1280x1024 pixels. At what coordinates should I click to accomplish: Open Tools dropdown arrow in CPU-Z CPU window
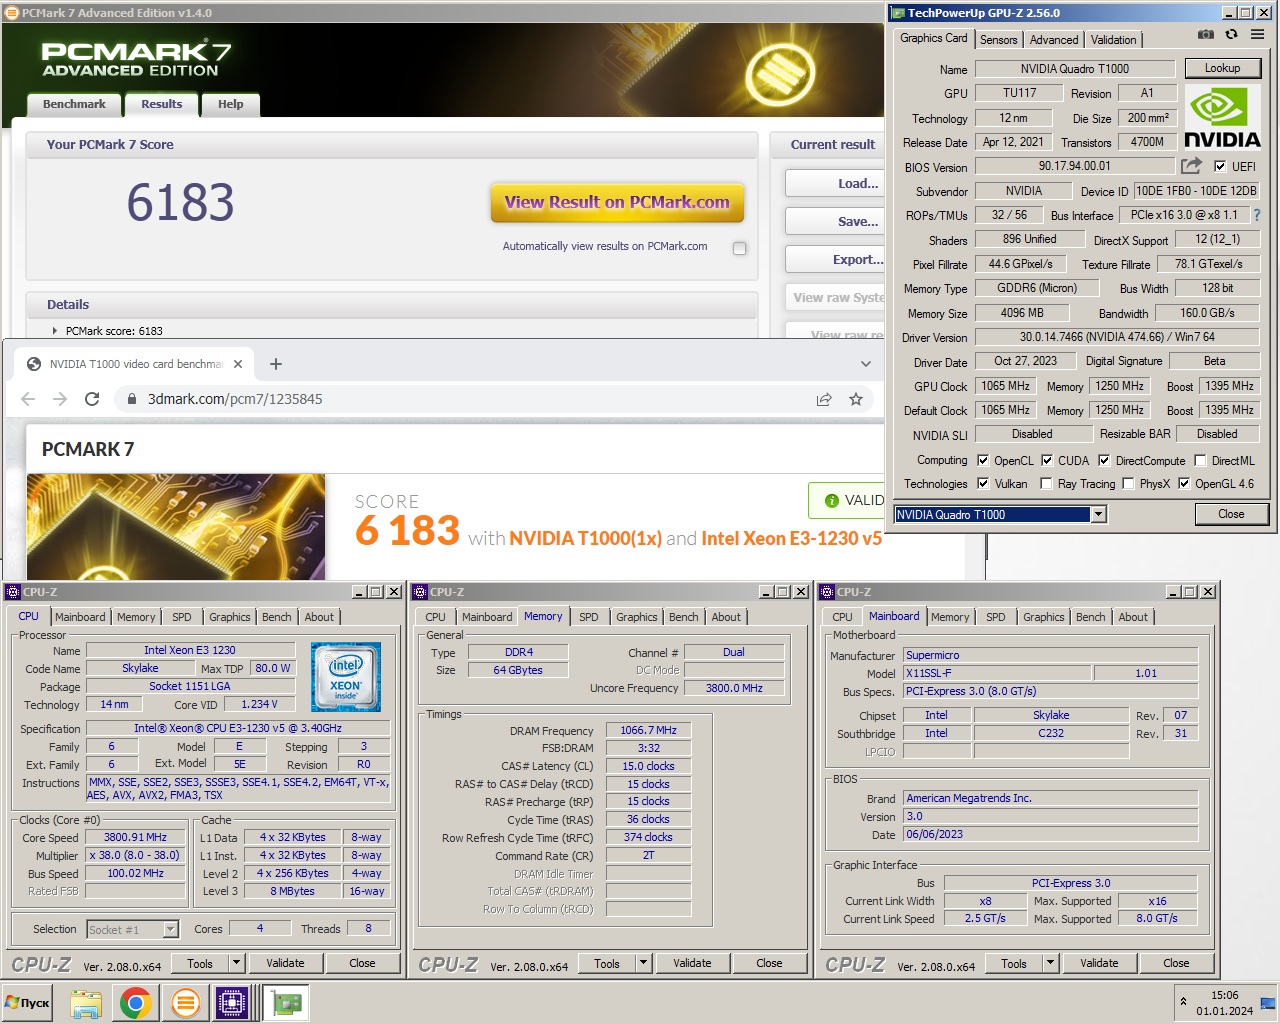(237, 963)
